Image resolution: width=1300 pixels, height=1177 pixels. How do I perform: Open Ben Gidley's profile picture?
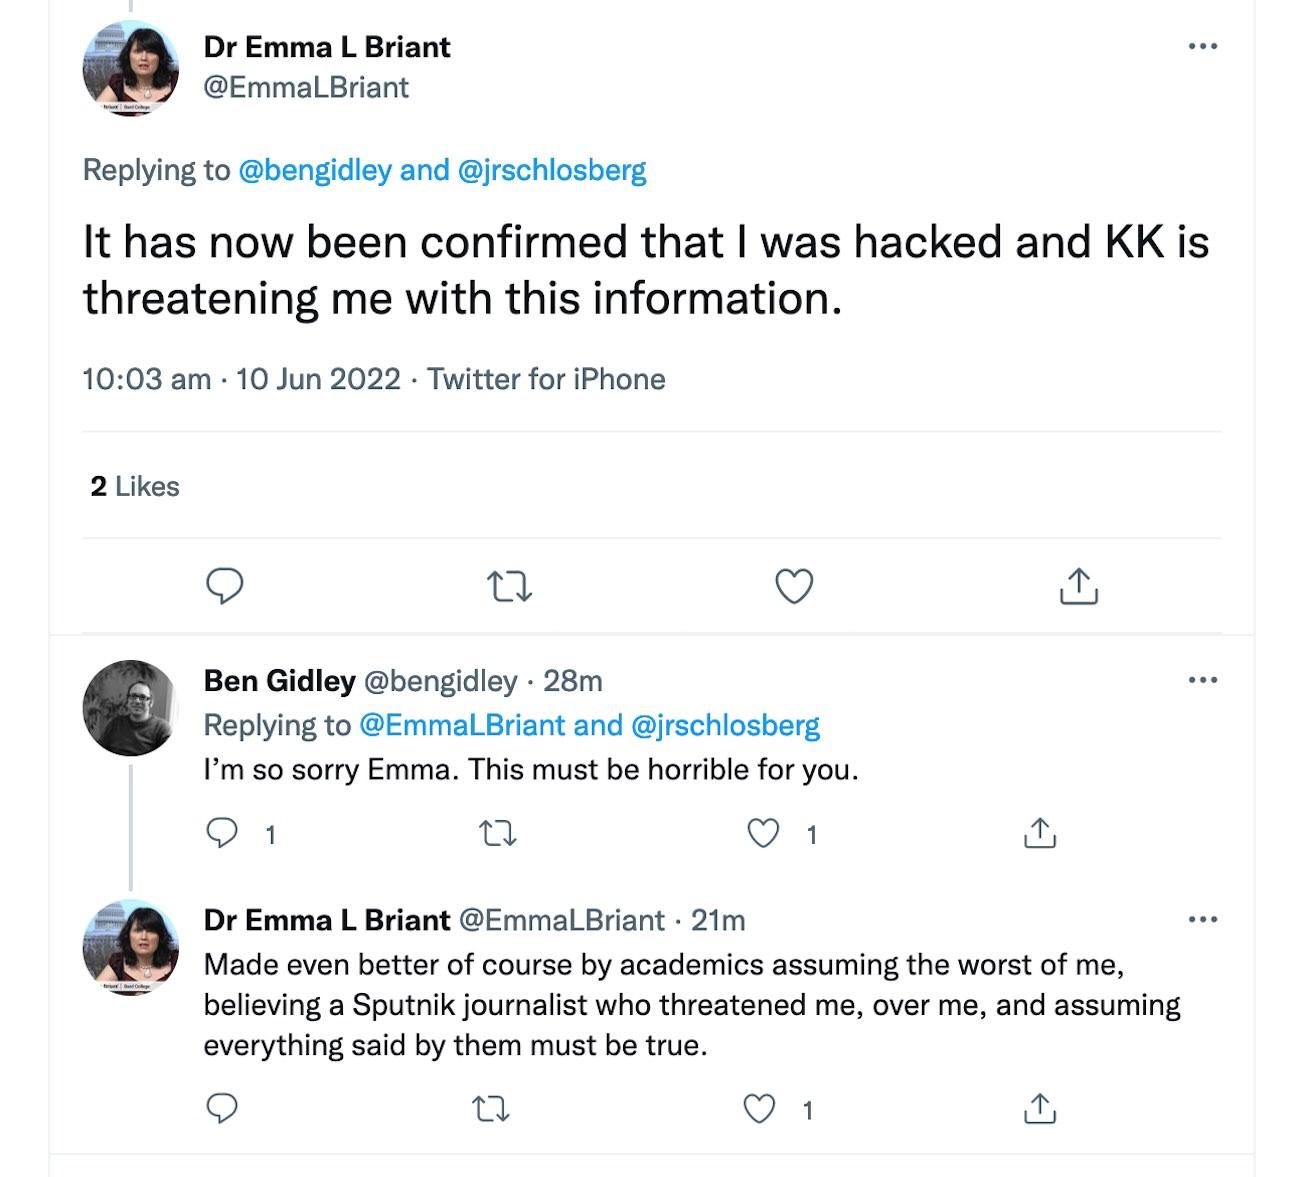130,708
